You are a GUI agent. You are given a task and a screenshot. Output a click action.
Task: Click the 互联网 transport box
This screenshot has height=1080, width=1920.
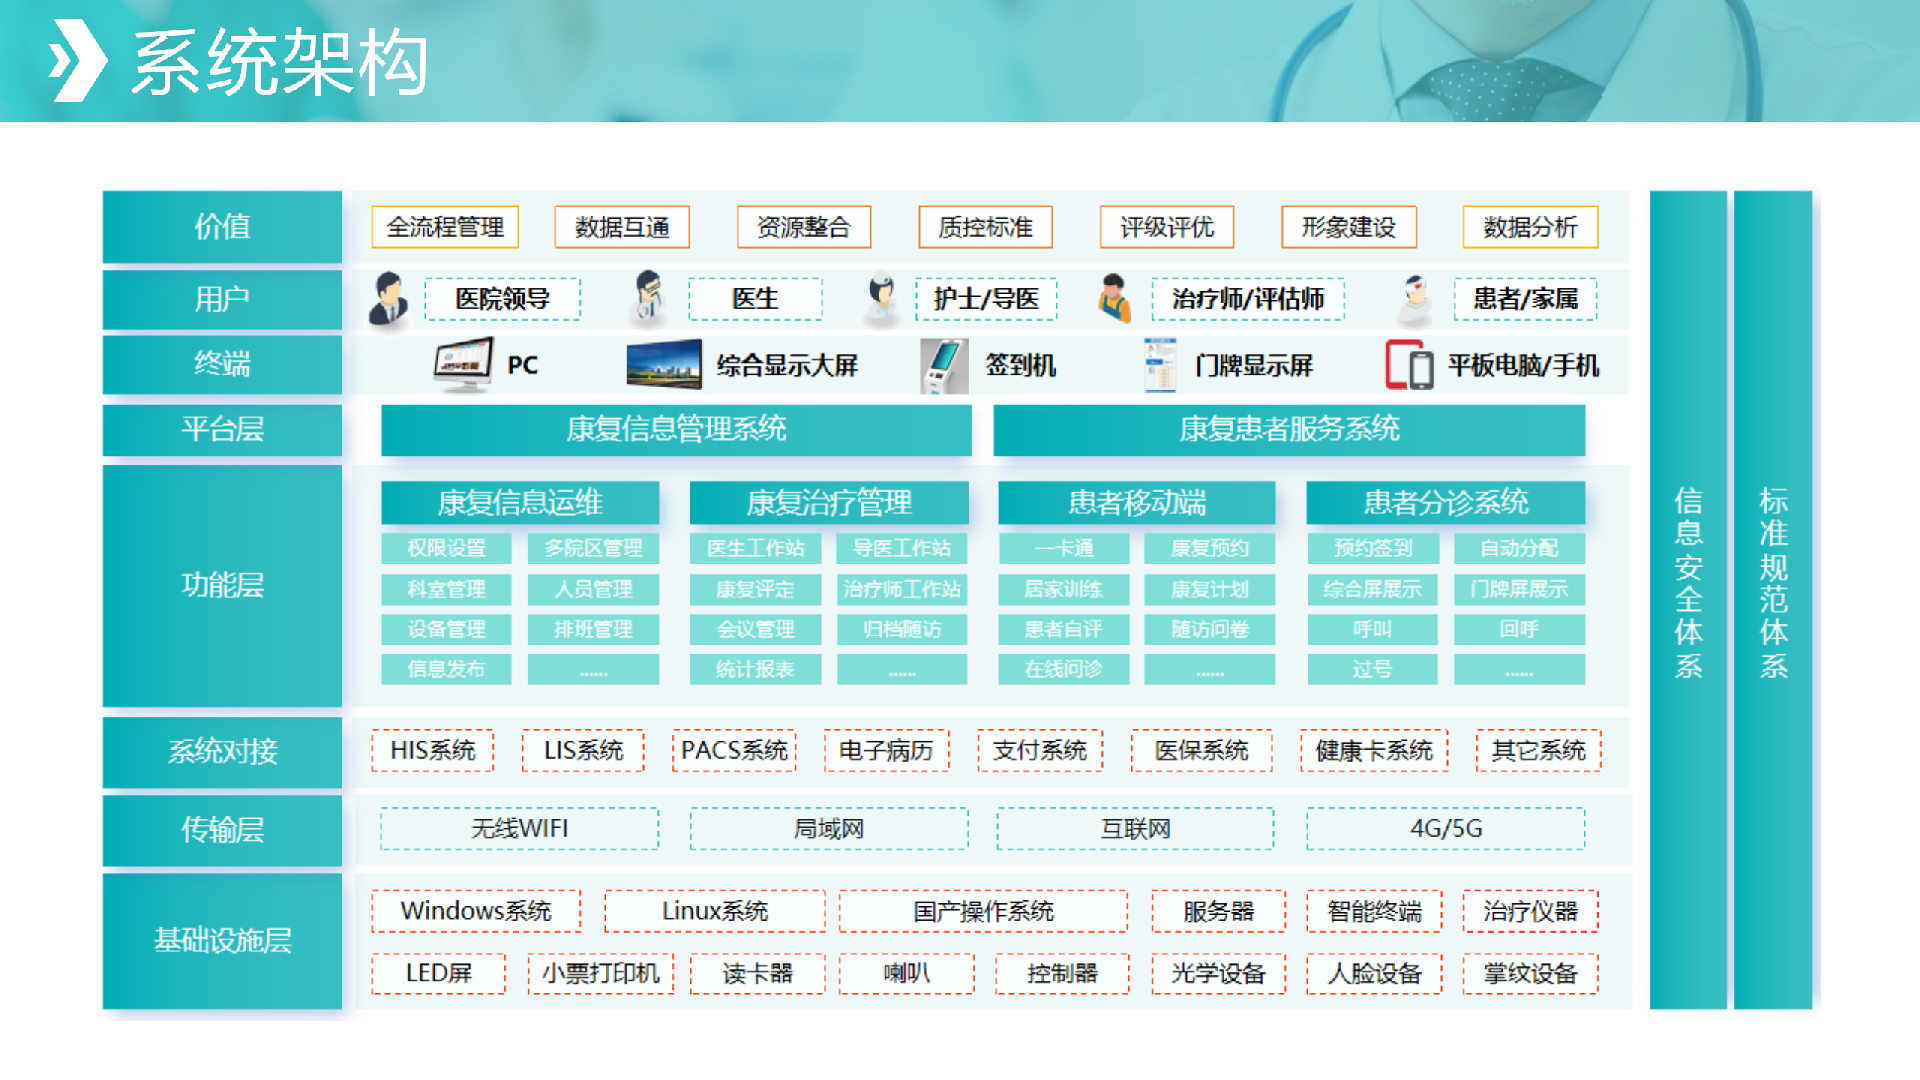pos(1136,829)
